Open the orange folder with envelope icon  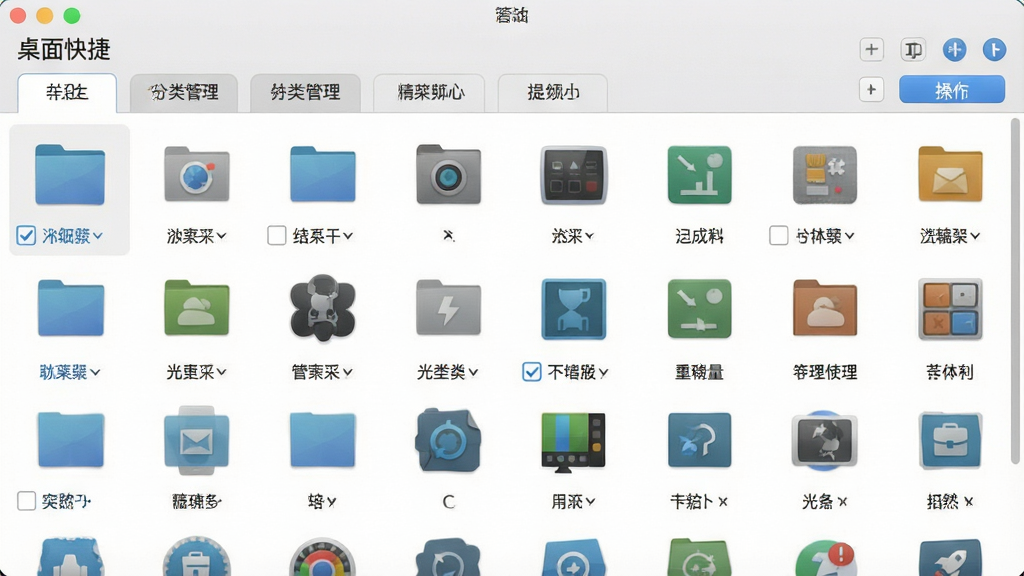point(950,174)
